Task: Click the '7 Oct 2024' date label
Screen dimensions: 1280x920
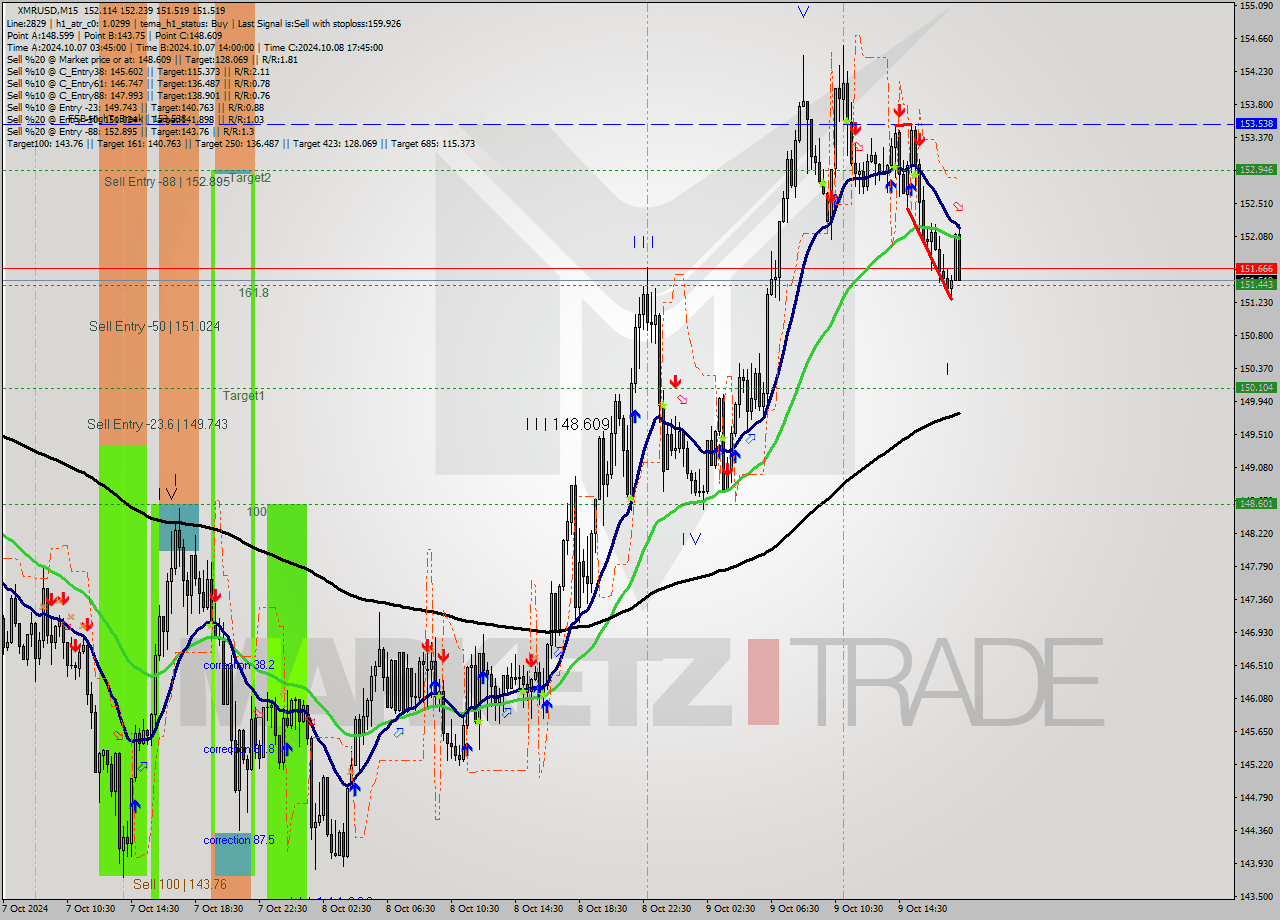Action: 27,909
